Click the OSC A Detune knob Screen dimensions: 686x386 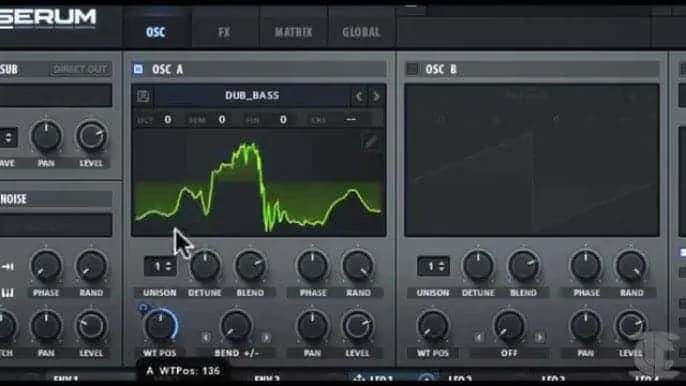click(x=205, y=266)
